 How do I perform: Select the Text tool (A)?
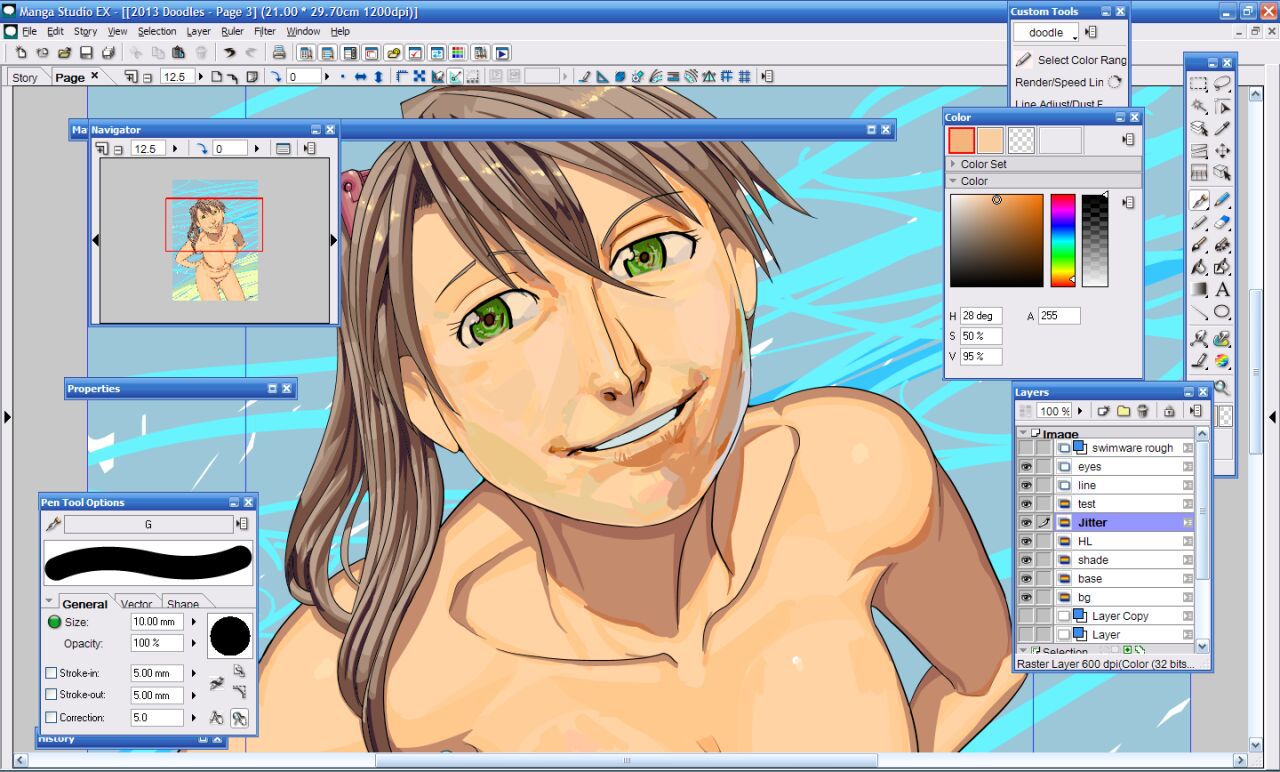1222,290
